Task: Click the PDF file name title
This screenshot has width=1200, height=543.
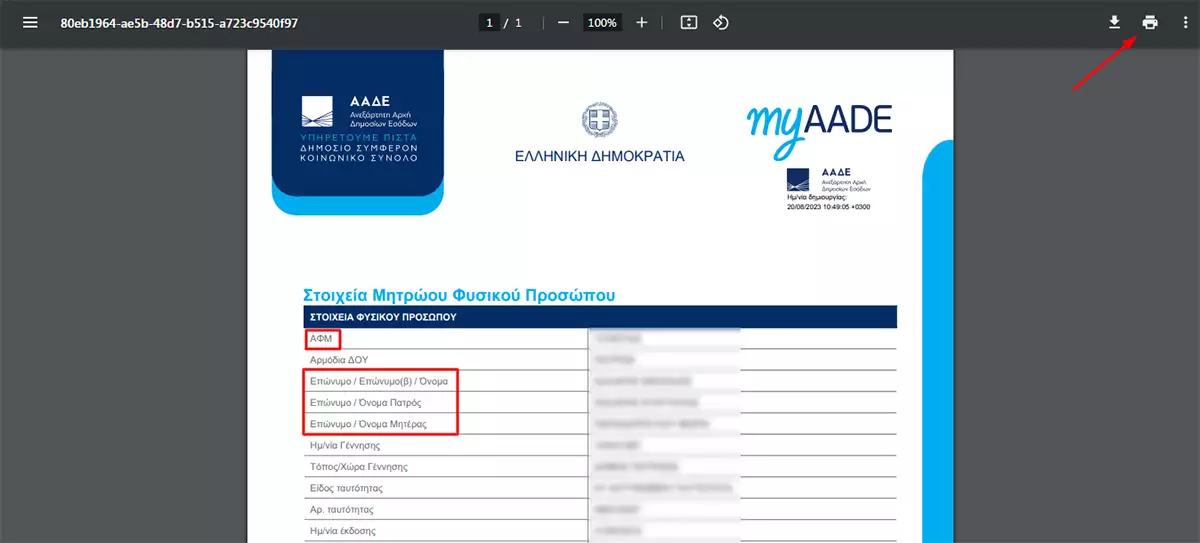Action: [179, 23]
